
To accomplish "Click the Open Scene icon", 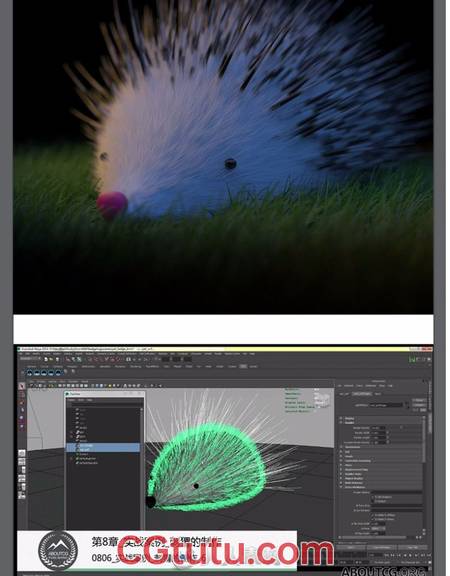I will (x=51, y=359).
